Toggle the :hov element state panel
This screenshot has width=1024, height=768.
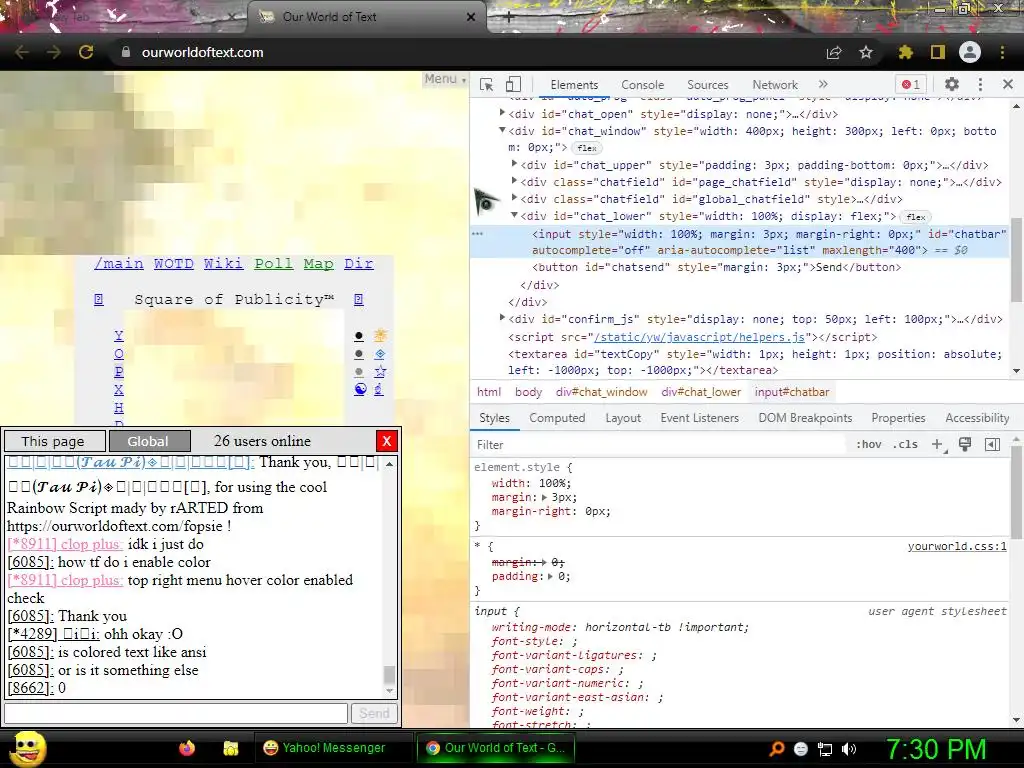869,444
